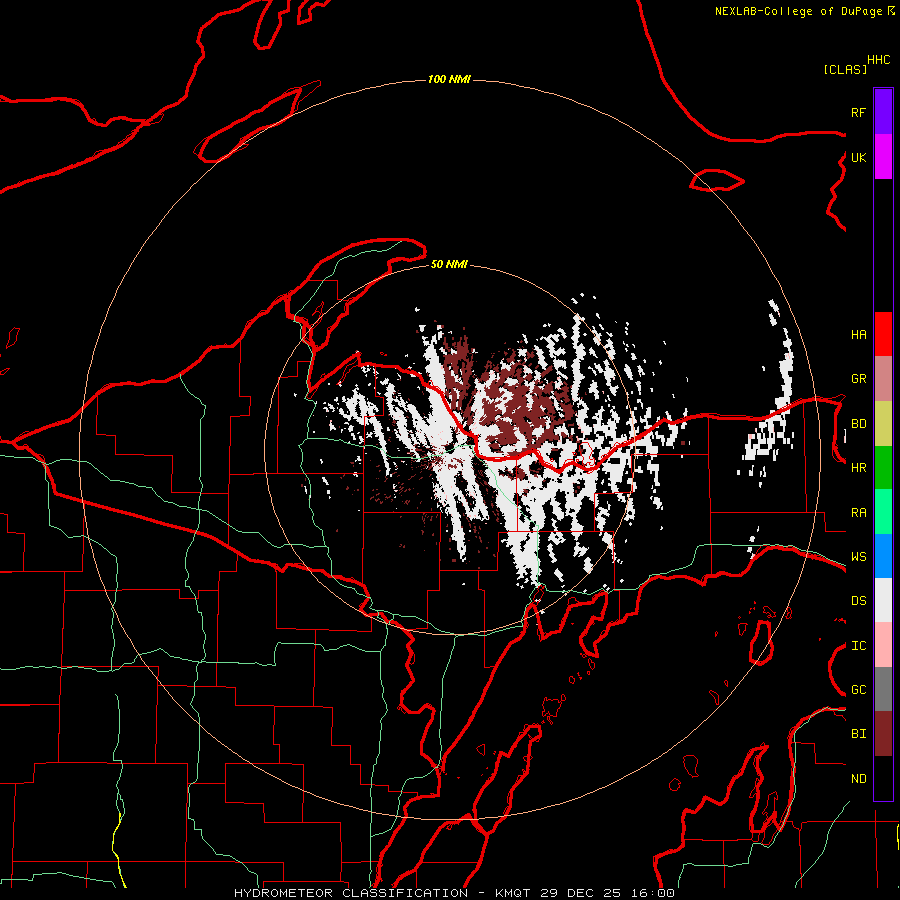The height and width of the screenshot is (900, 900).
Task: Click the 'BD' legend label
Action: (858, 424)
